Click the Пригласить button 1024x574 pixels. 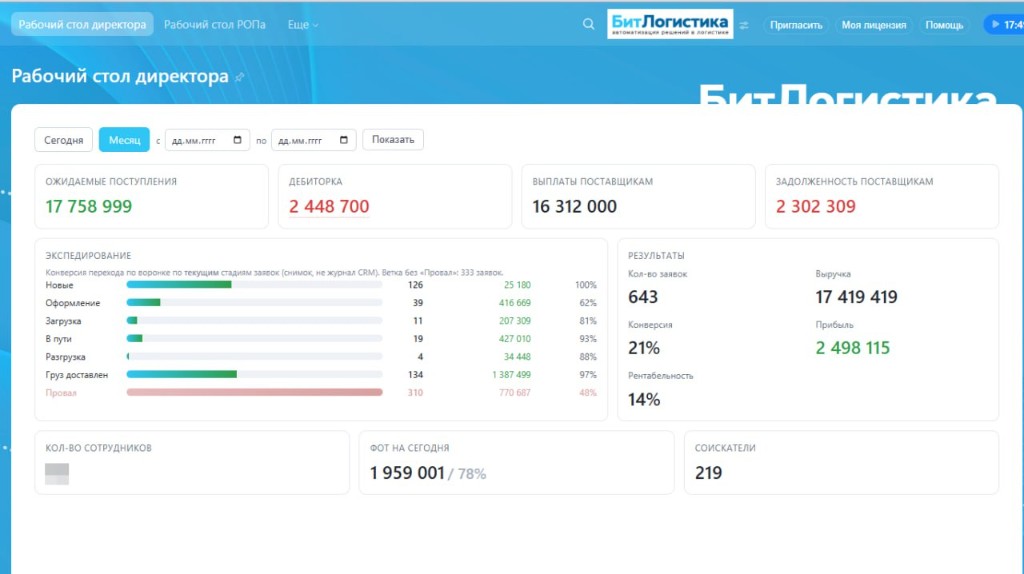[795, 25]
